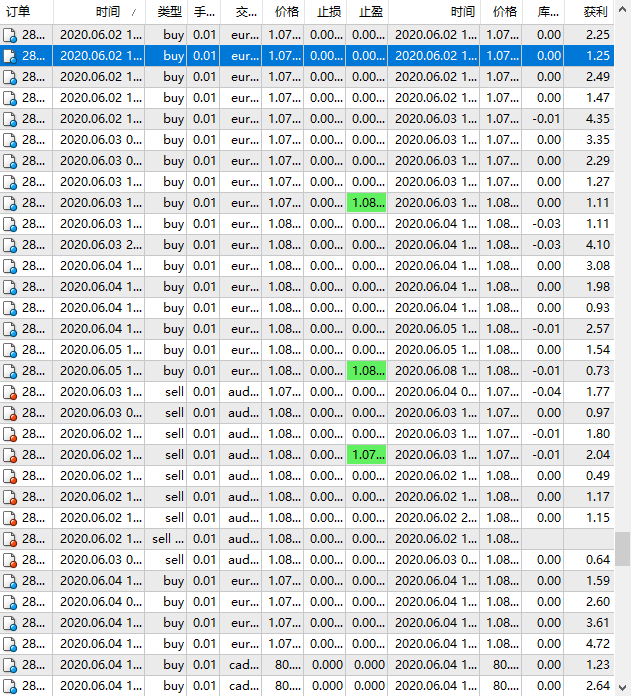Image resolution: width=631 pixels, height=696 pixels.
Task: Click the 2020.06.02 2... close time cell
Action: point(434,518)
